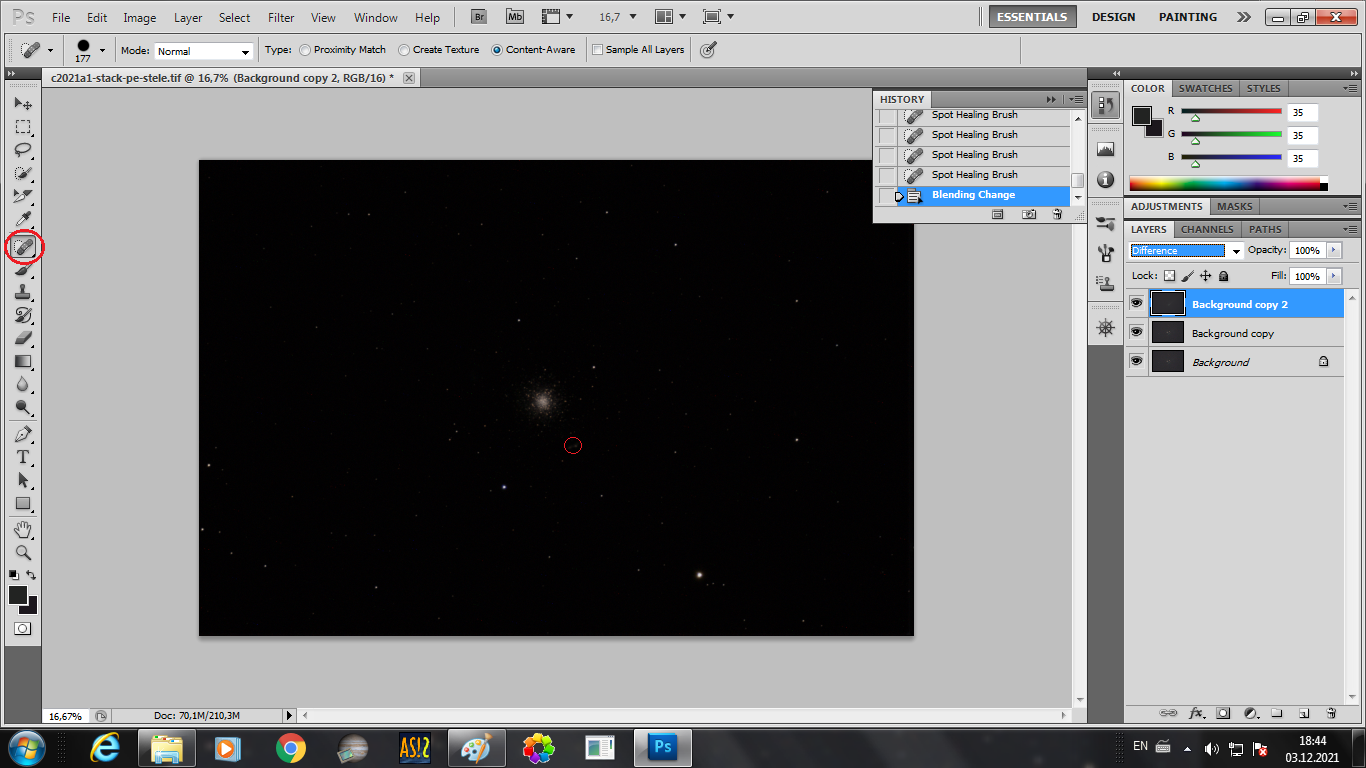Open the Opacity slider popup arrow
The height and width of the screenshot is (768, 1366).
pos(1333,250)
